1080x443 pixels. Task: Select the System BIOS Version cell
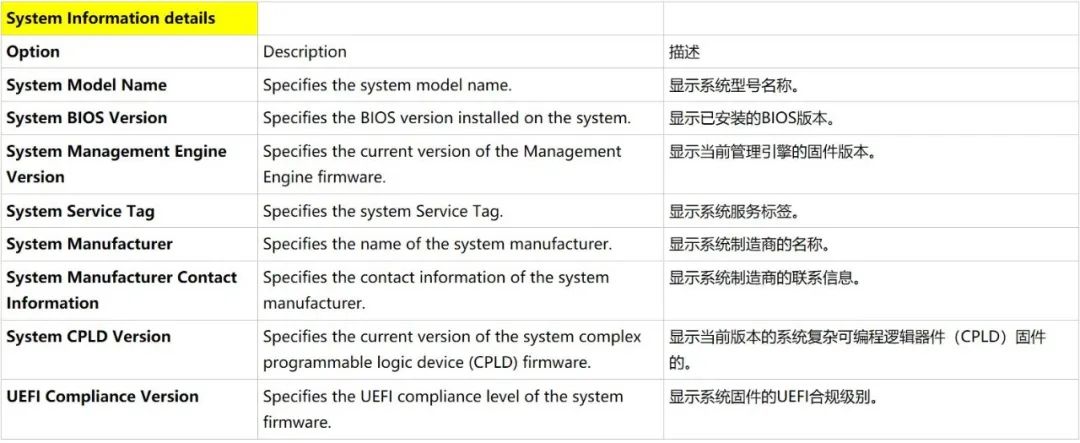coord(129,118)
